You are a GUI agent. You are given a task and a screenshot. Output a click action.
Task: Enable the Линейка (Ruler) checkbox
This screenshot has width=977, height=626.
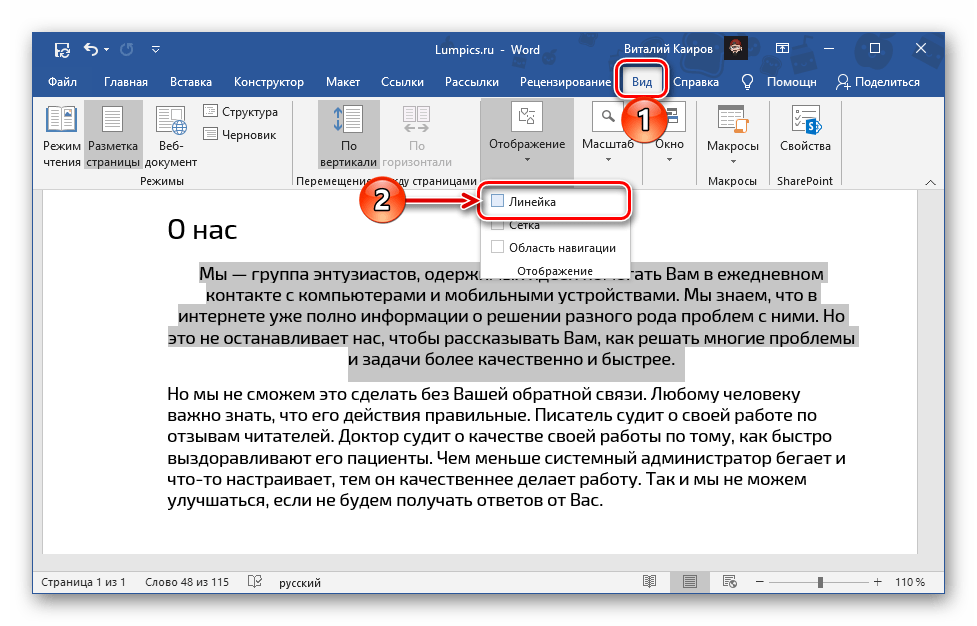498,202
